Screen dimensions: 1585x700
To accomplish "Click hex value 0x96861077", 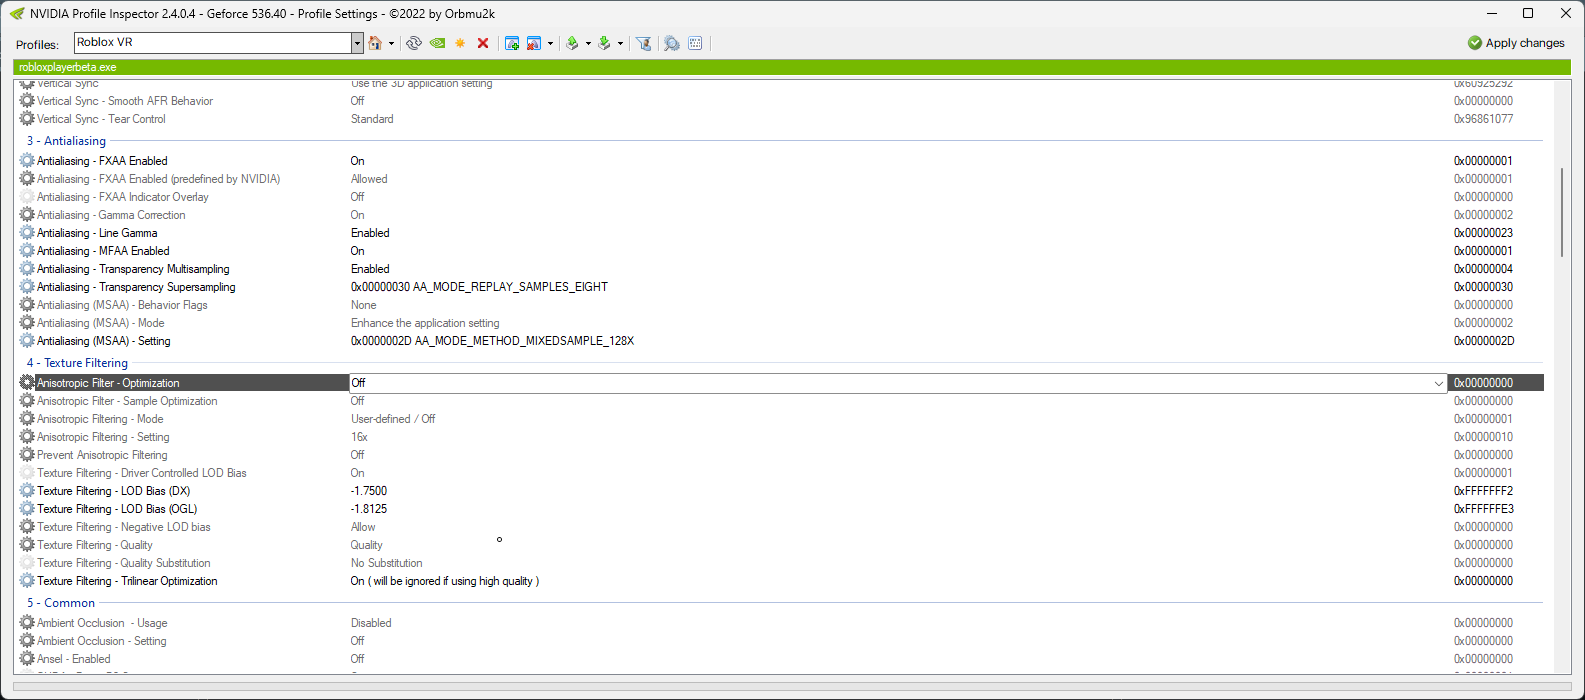I will coord(1484,119).
